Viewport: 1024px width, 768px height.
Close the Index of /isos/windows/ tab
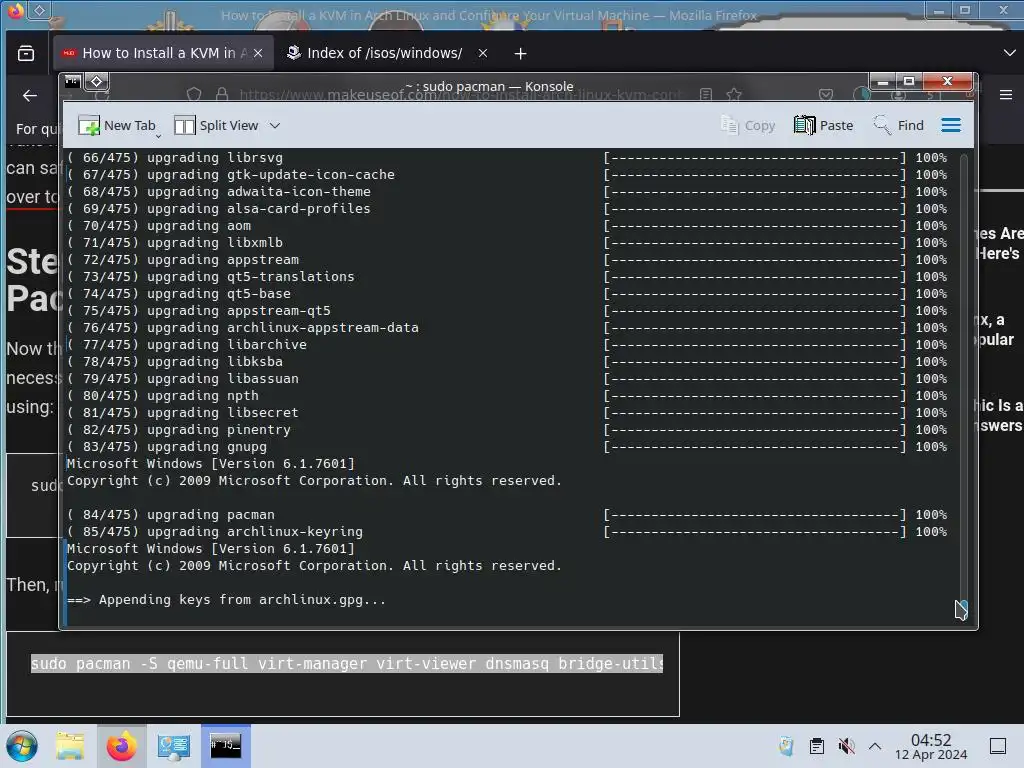click(483, 54)
